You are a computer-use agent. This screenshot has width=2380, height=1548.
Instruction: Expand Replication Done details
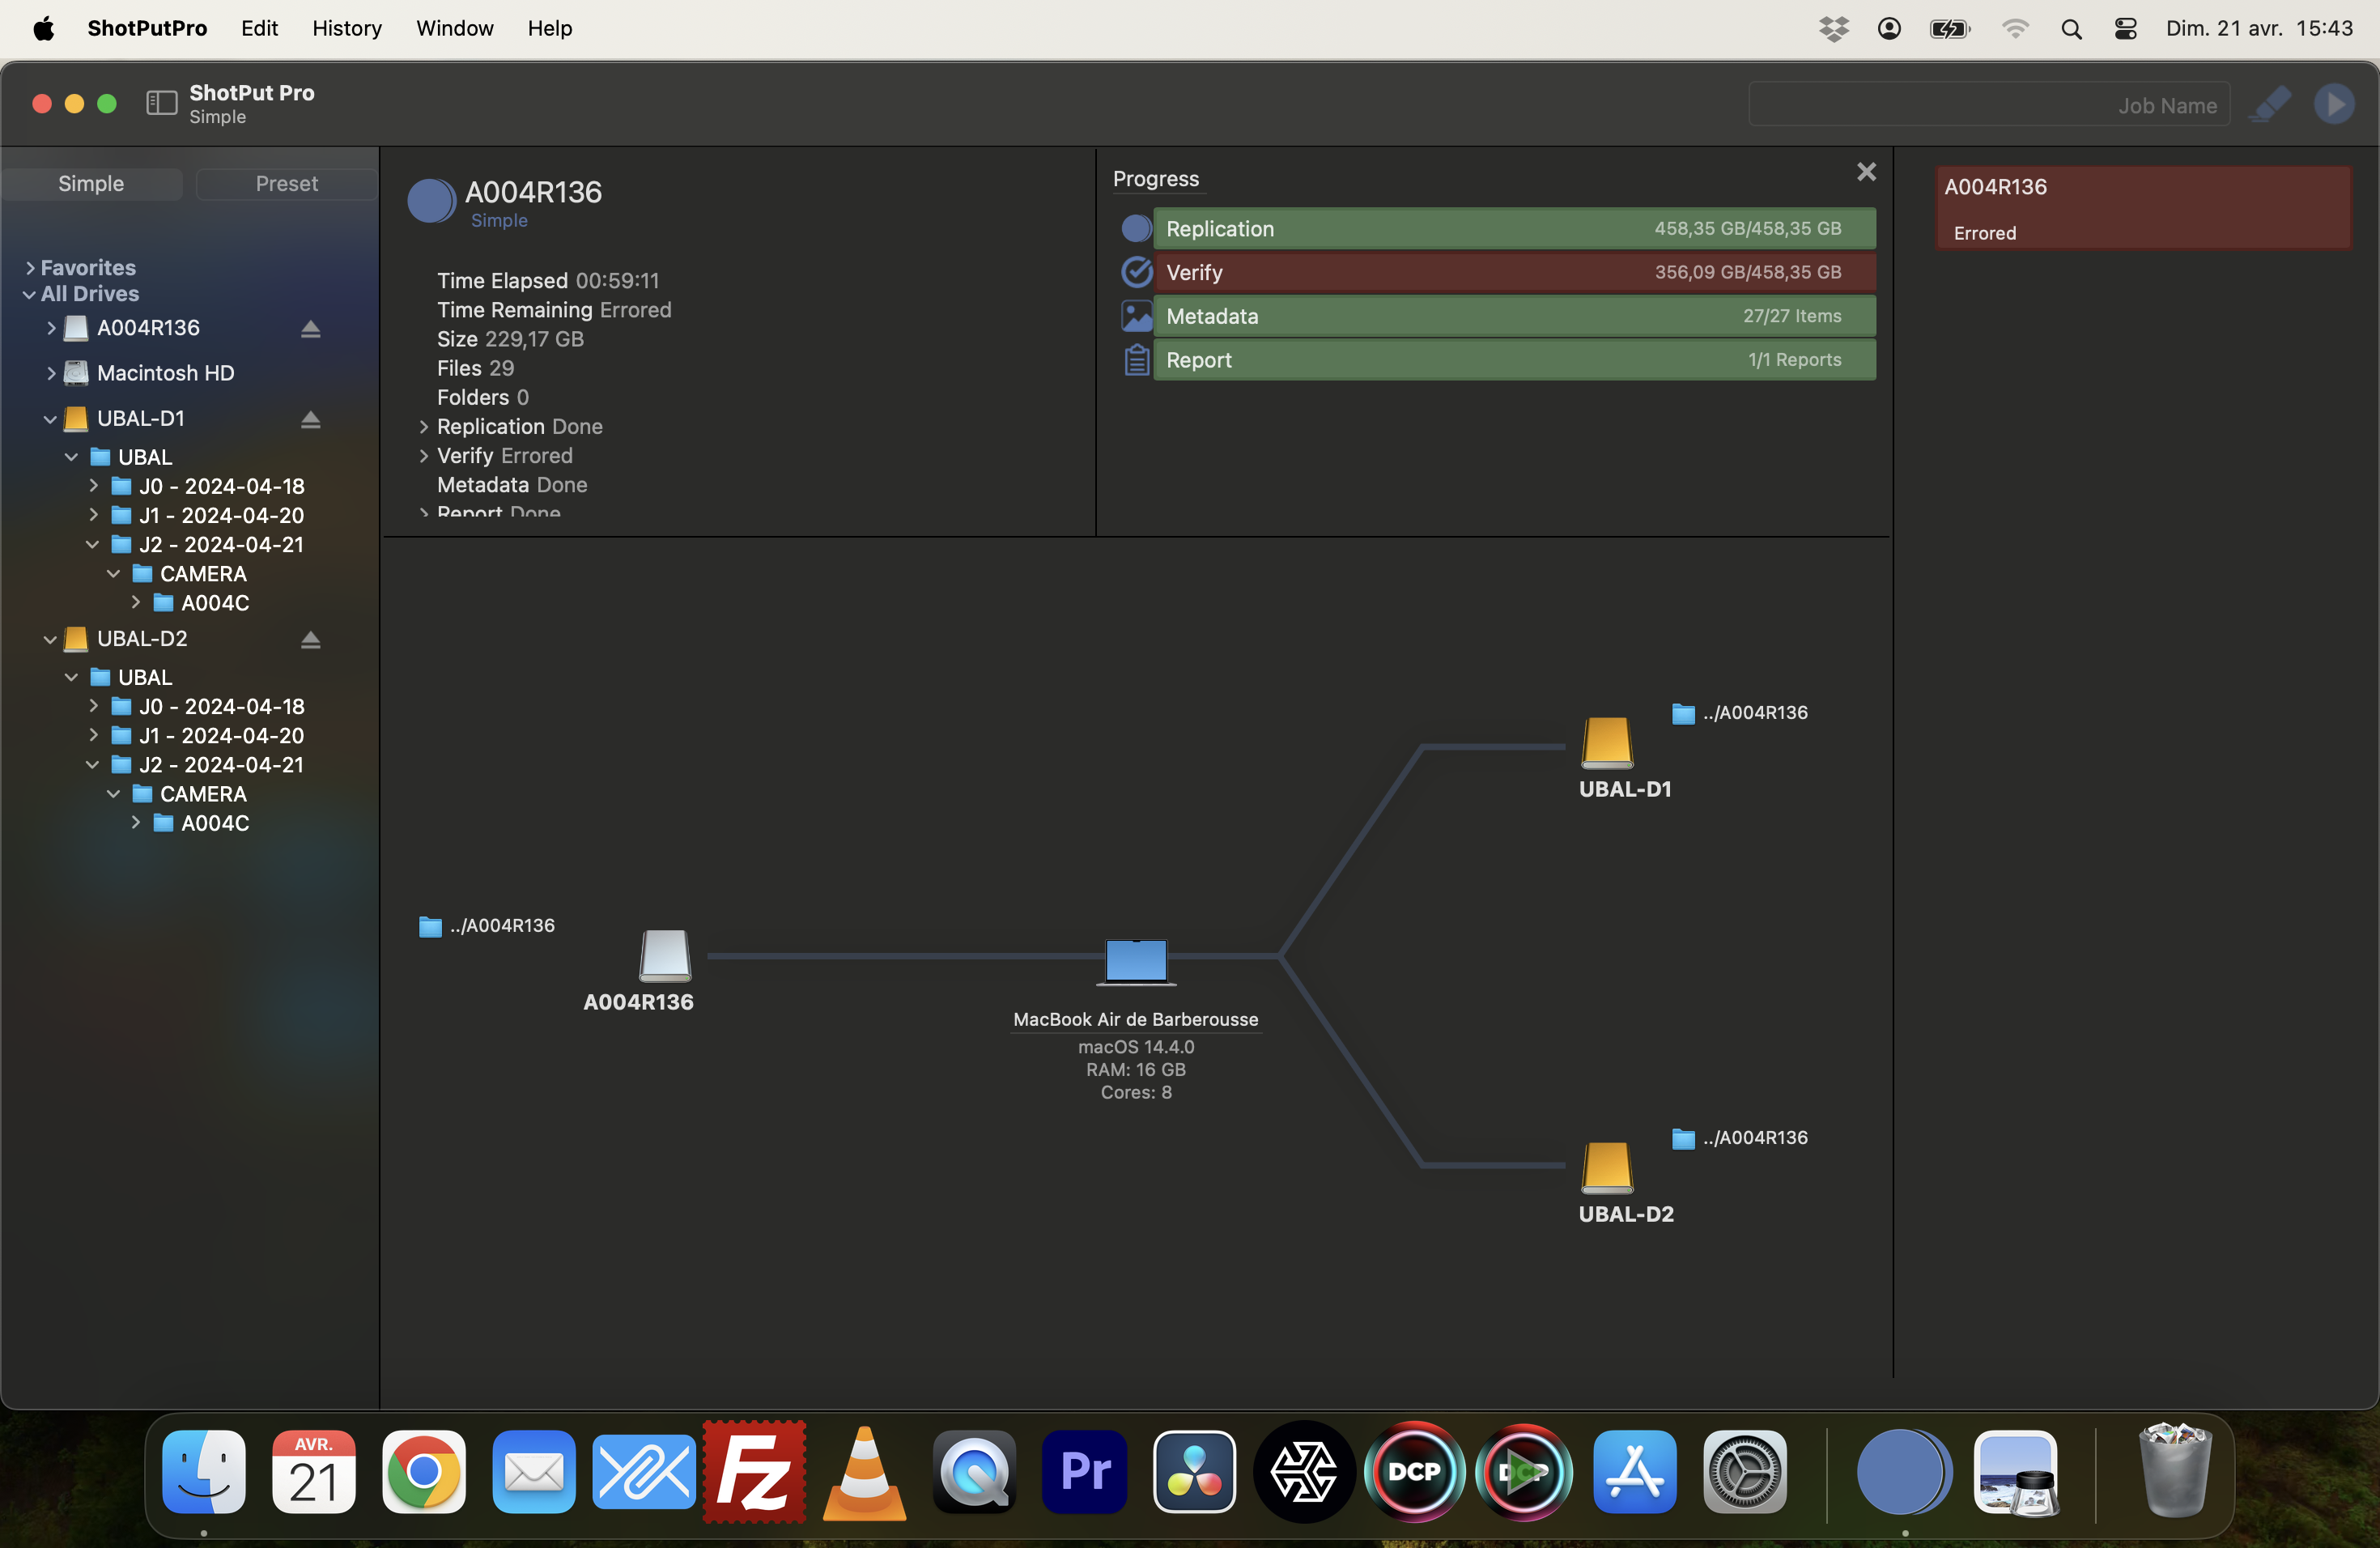pyautogui.click(x=424, y=426)
